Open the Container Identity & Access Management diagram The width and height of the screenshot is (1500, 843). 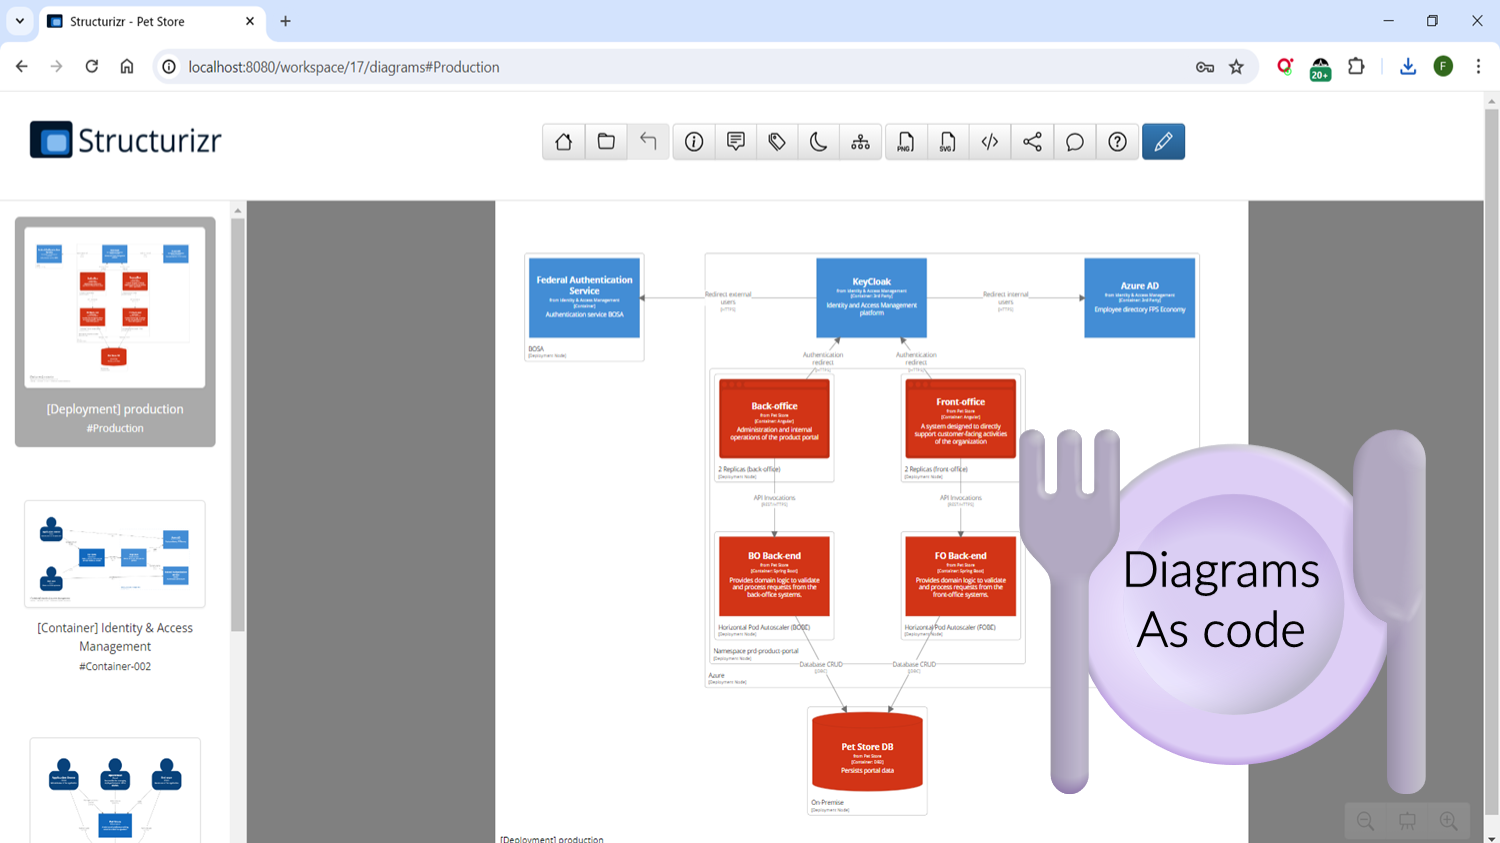(114, 553)
